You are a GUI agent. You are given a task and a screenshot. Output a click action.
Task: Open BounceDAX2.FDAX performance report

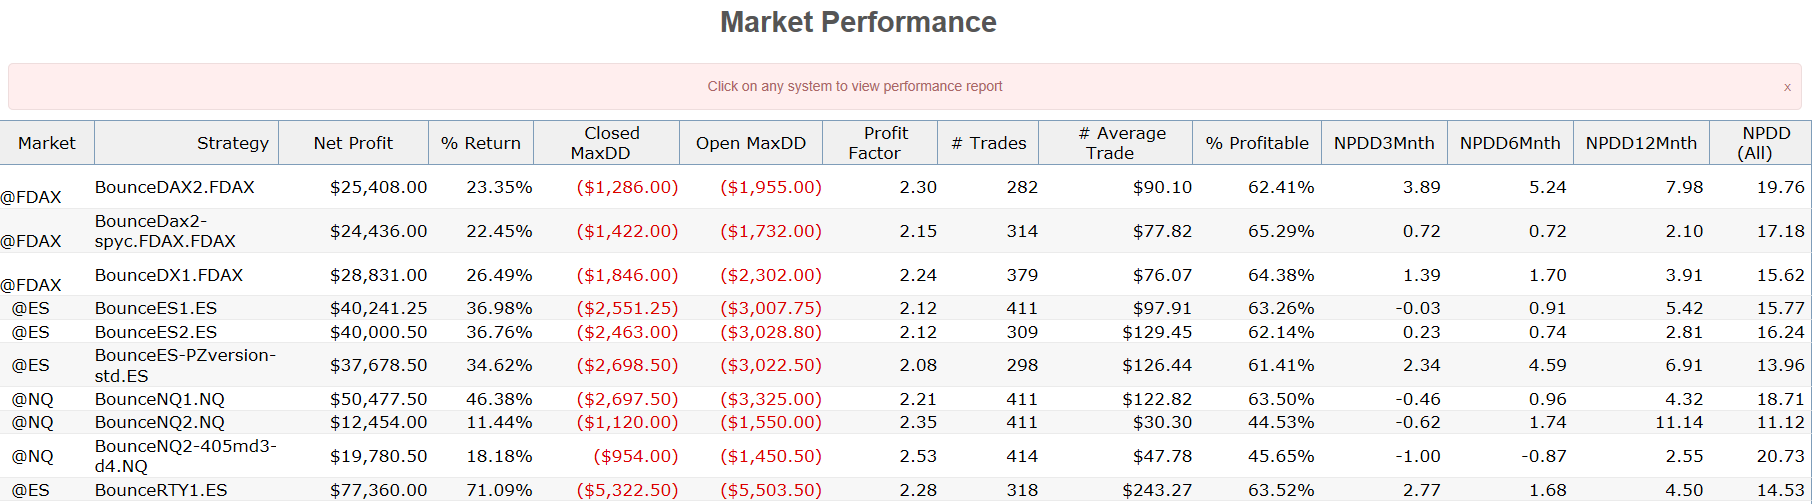pos(175,187)
